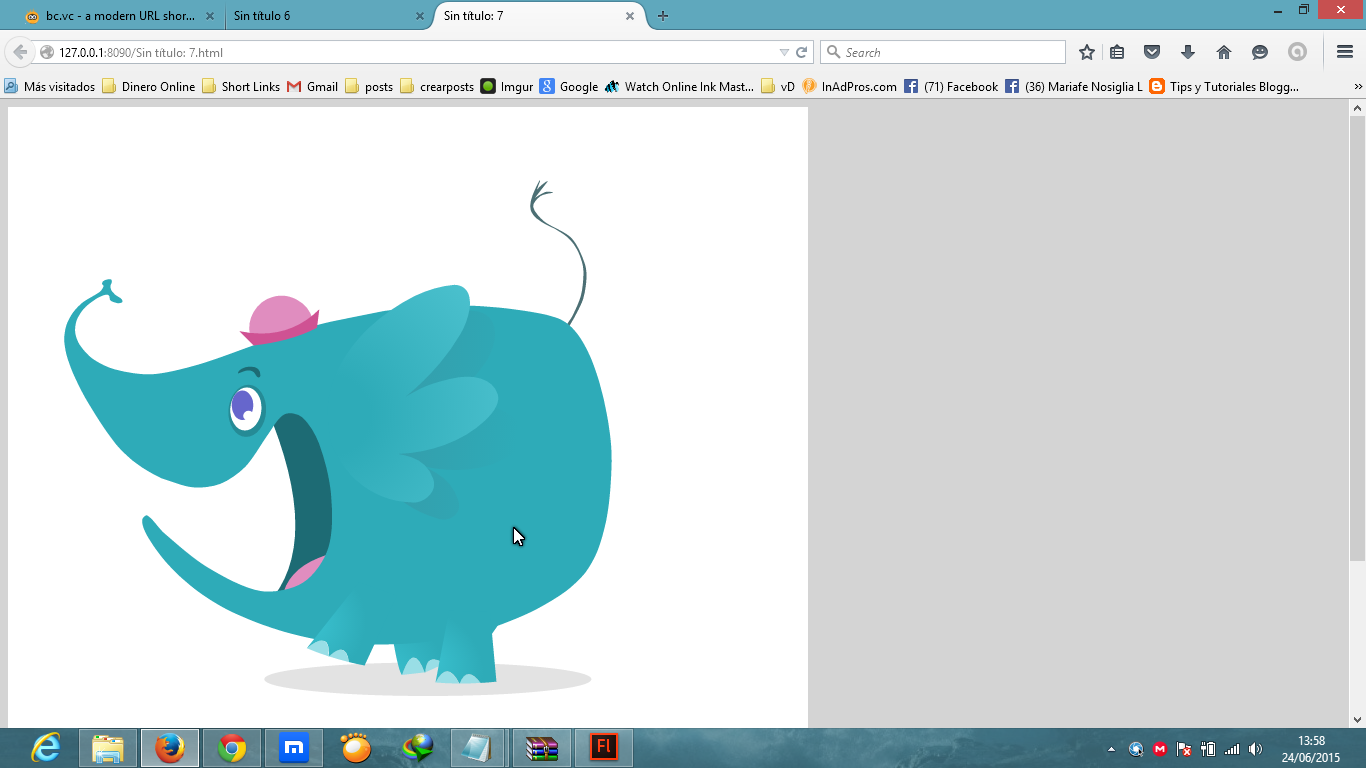Expand the 'posts' bookmarks folder
The height and width of the screenshot is (768, 1366).
coord(369,87)
